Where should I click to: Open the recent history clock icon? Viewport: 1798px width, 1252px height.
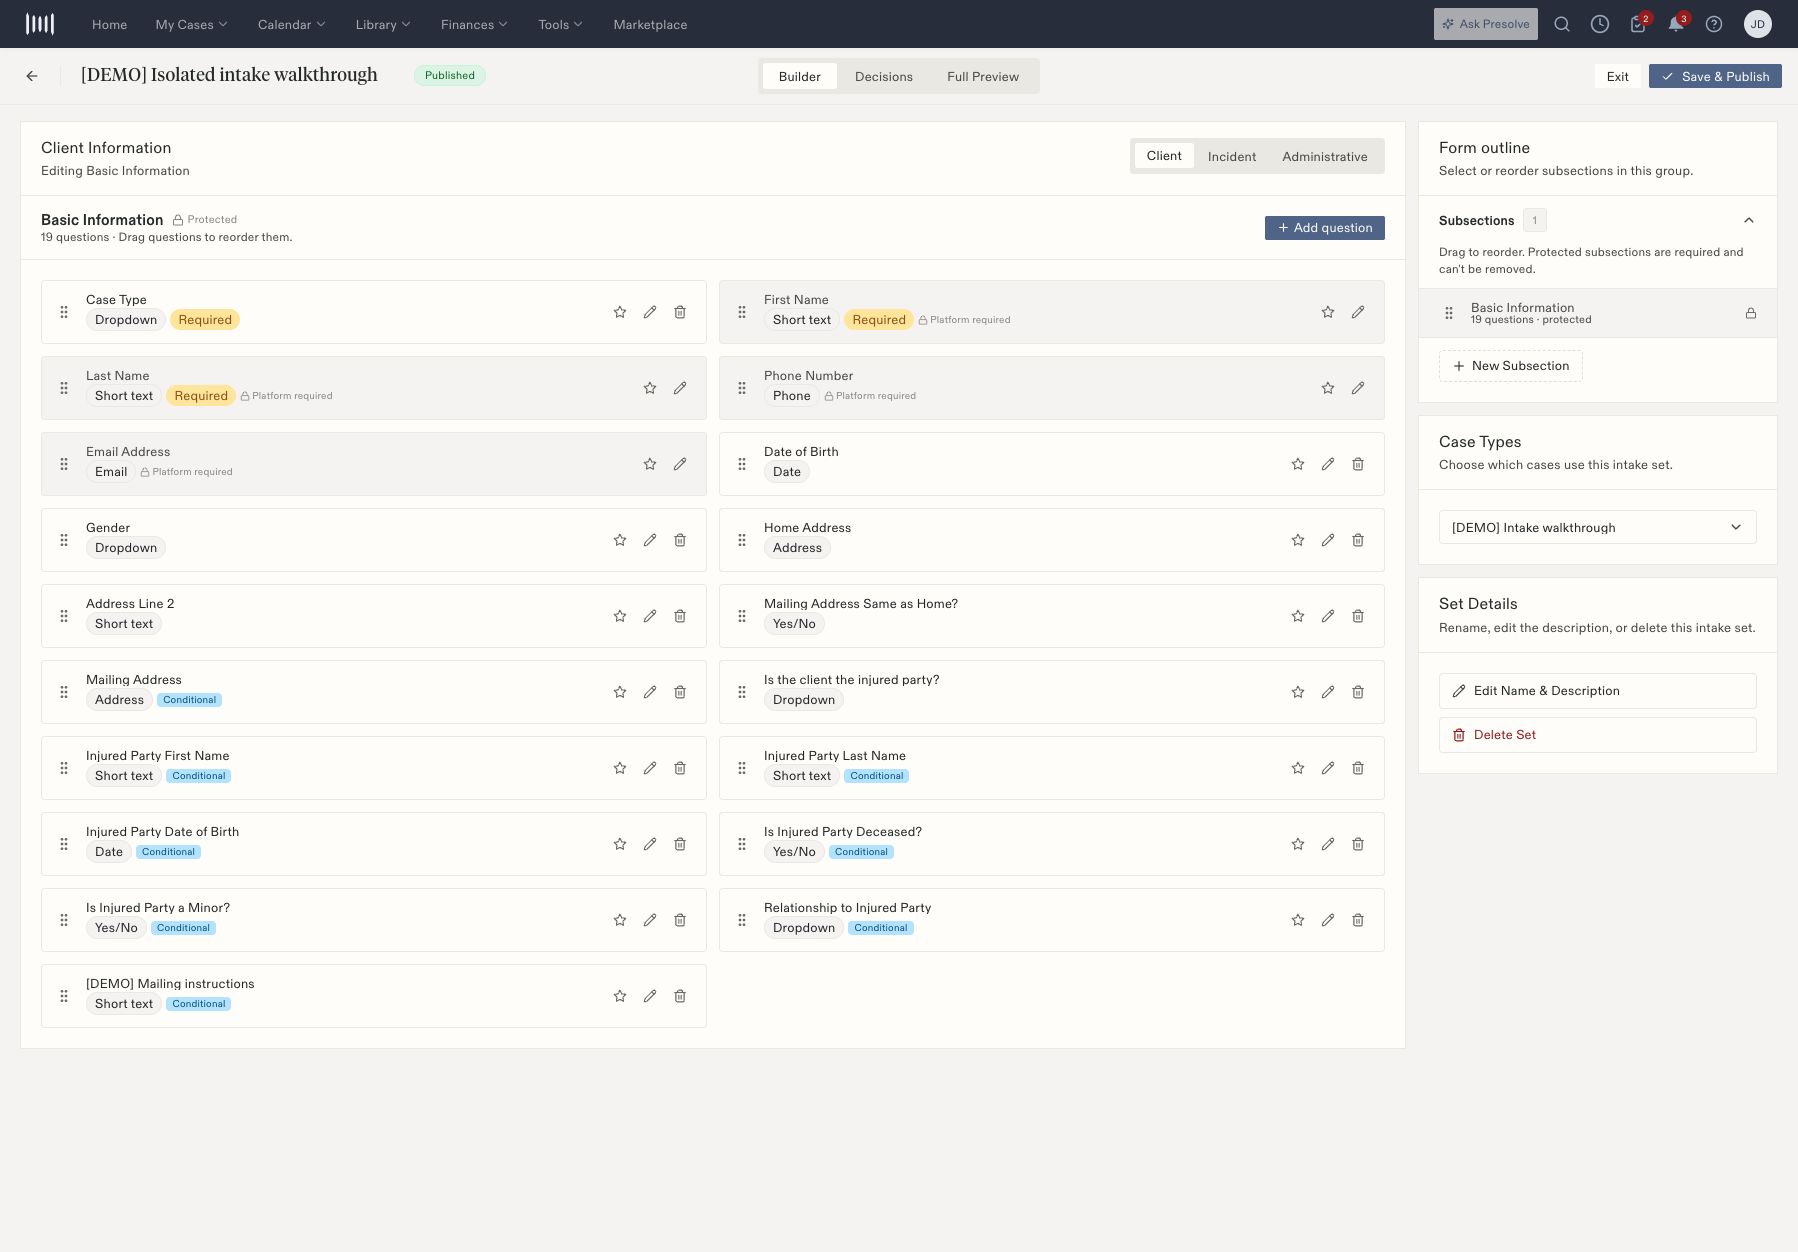pos(1600,24)
